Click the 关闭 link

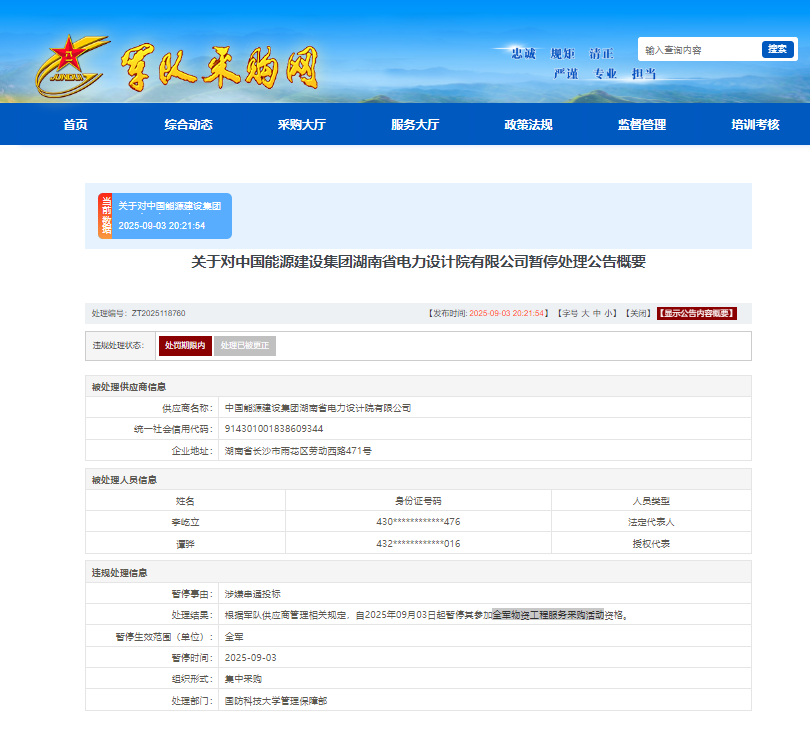[638, 313]
